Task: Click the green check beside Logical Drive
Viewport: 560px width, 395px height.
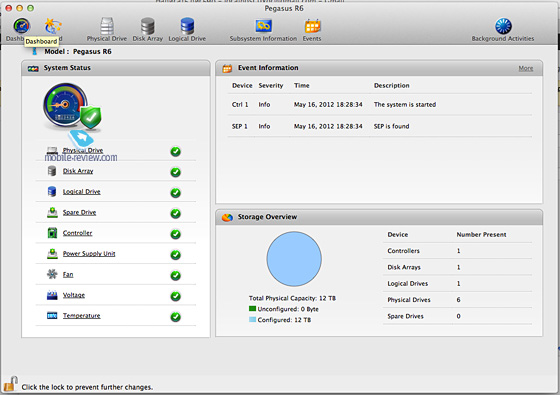Action: (175, 193)
